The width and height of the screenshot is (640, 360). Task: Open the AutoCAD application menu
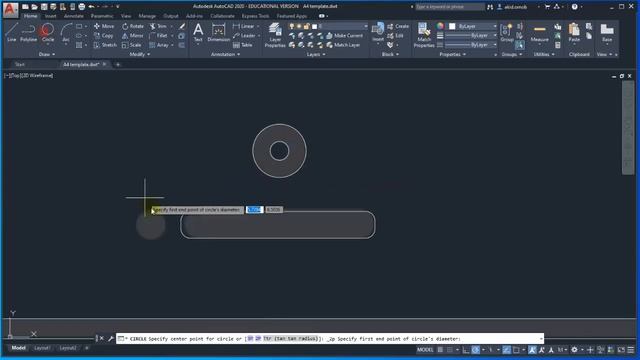coord(10,9)
